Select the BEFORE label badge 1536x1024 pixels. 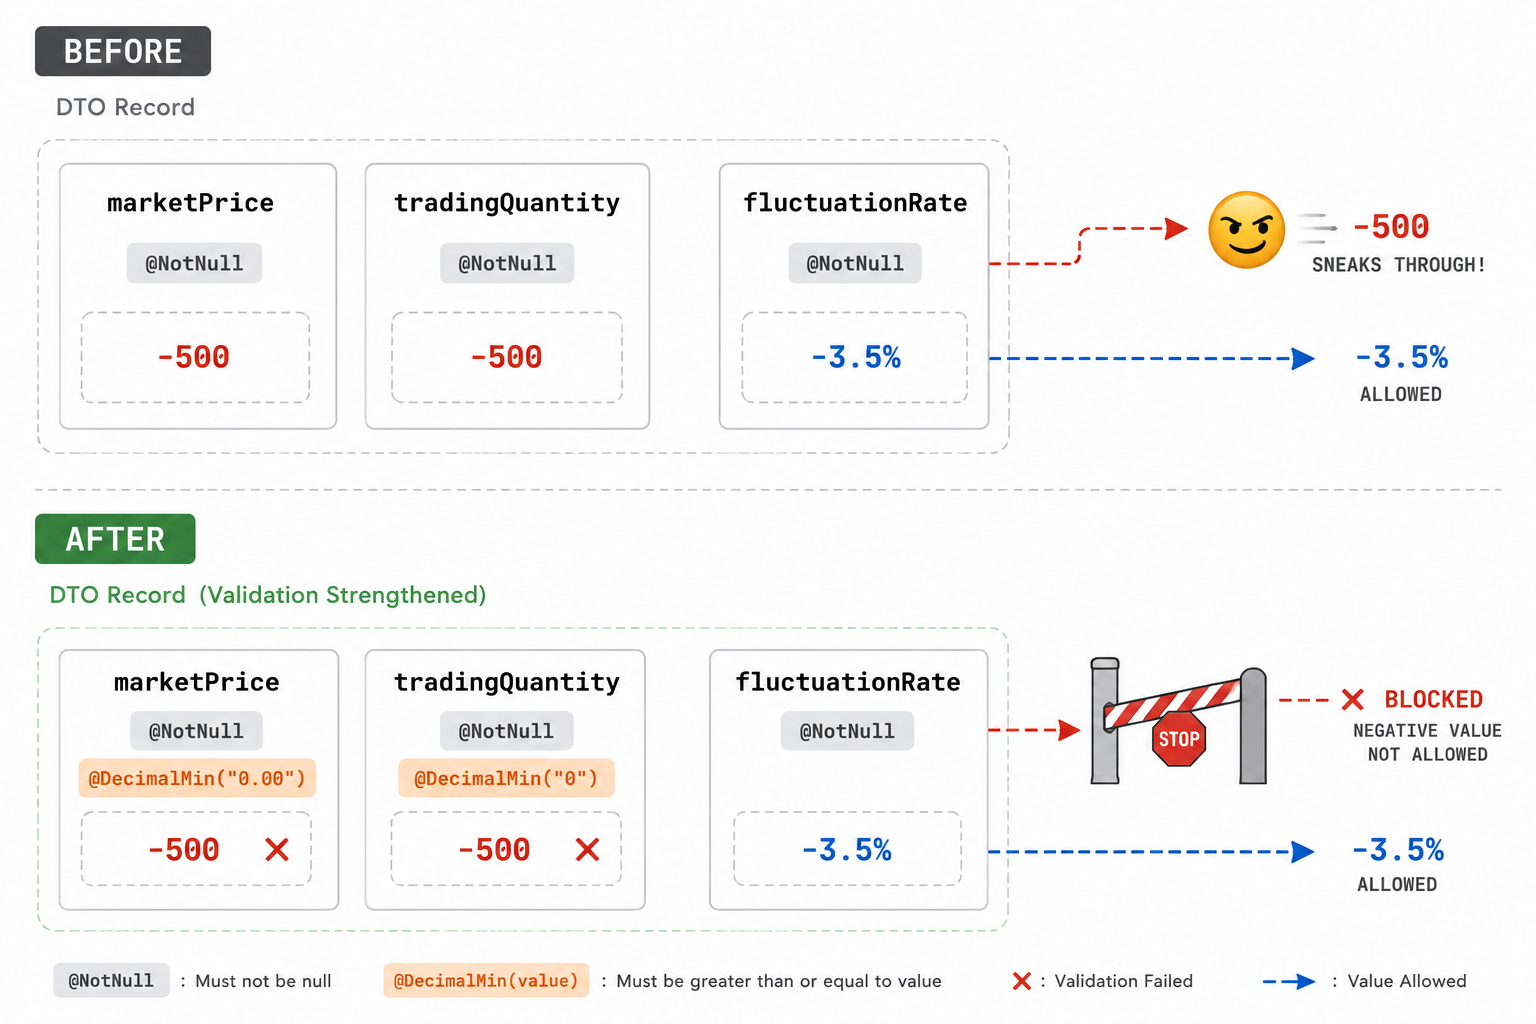click(123, 51)
